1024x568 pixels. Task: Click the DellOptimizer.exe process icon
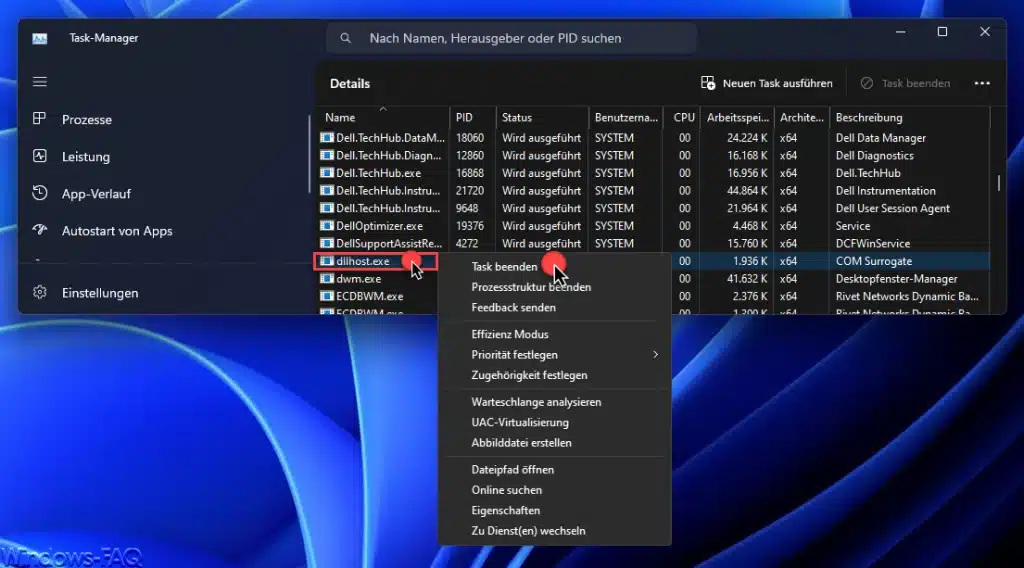327,226
